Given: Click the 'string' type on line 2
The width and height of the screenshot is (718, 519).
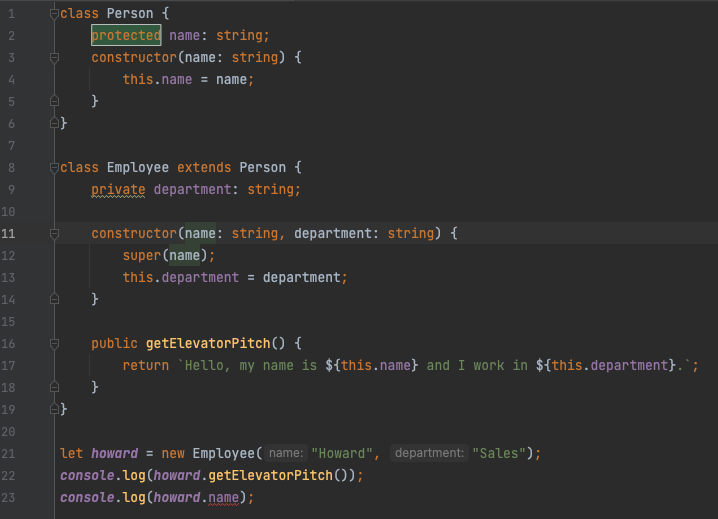Looking at the screenshot, I should point(239,35).
